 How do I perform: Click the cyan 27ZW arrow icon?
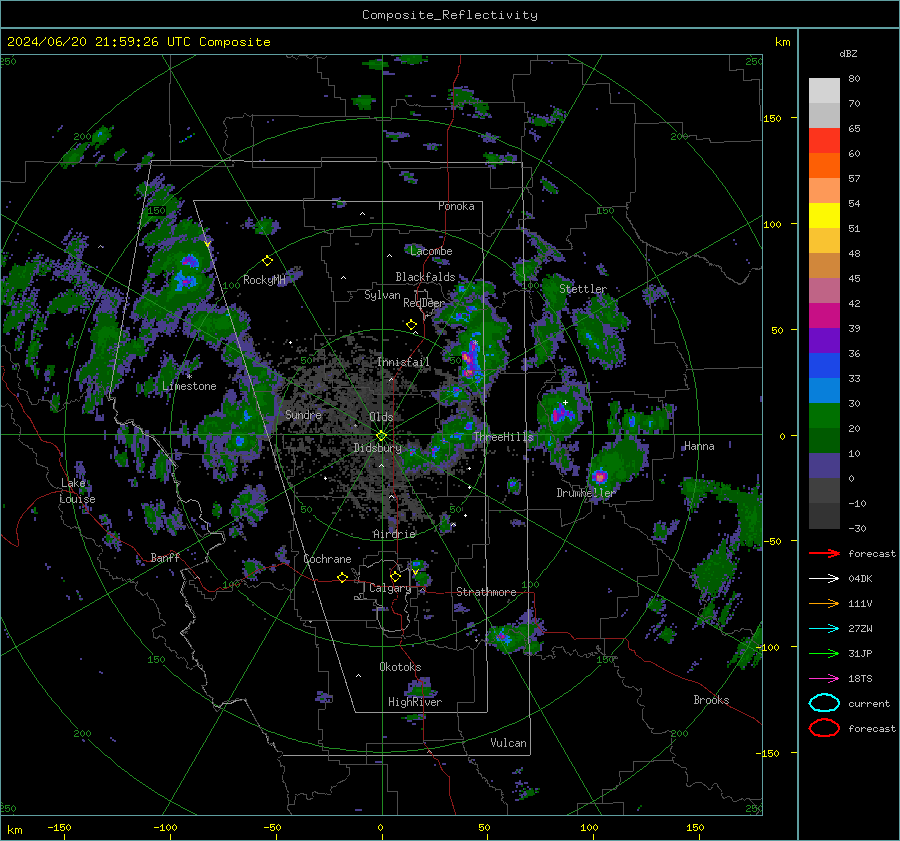[x=824, y=629]
